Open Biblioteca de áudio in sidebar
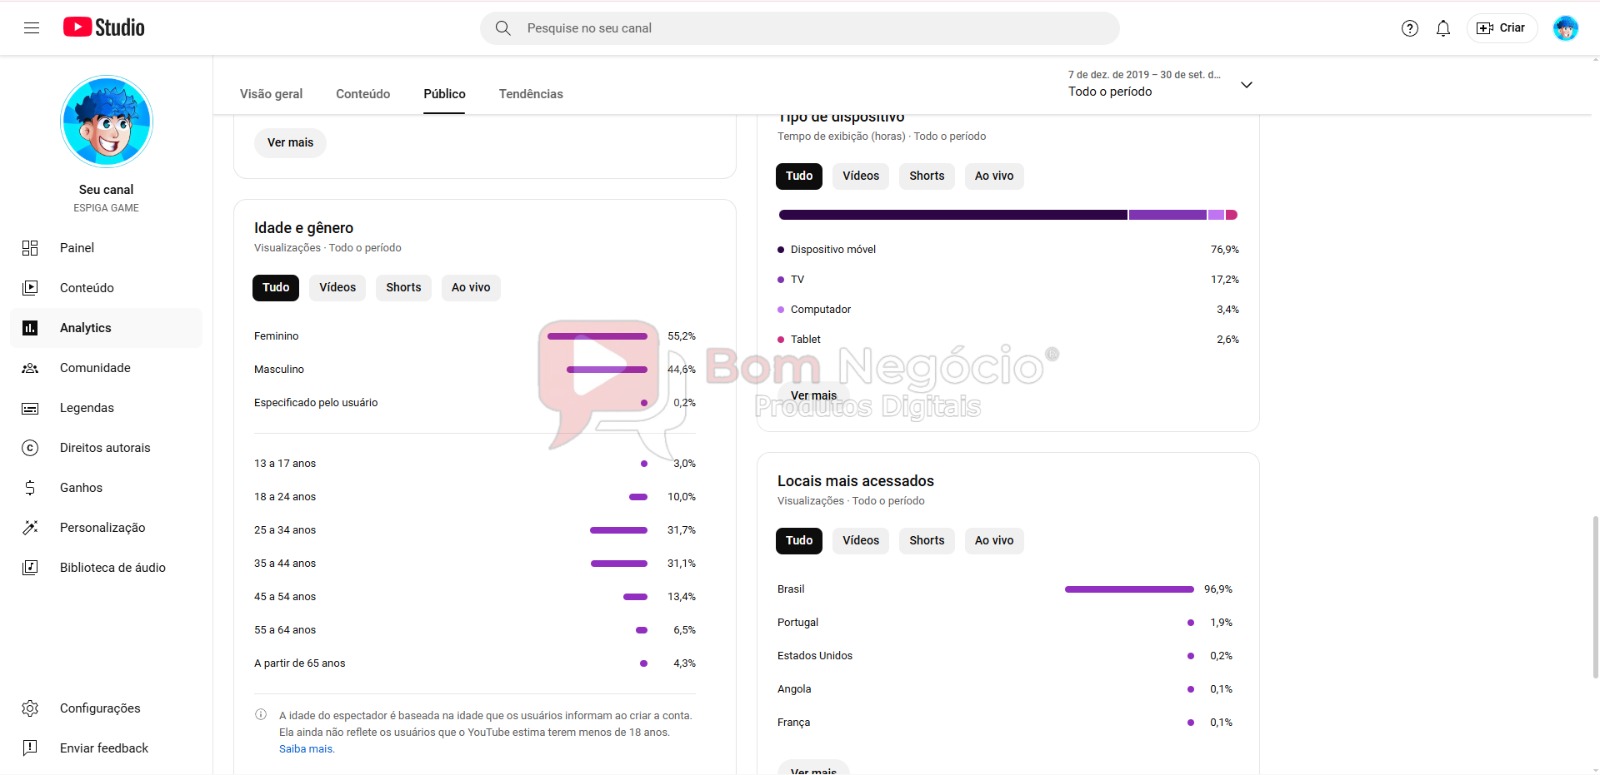 tap(112, 568)
